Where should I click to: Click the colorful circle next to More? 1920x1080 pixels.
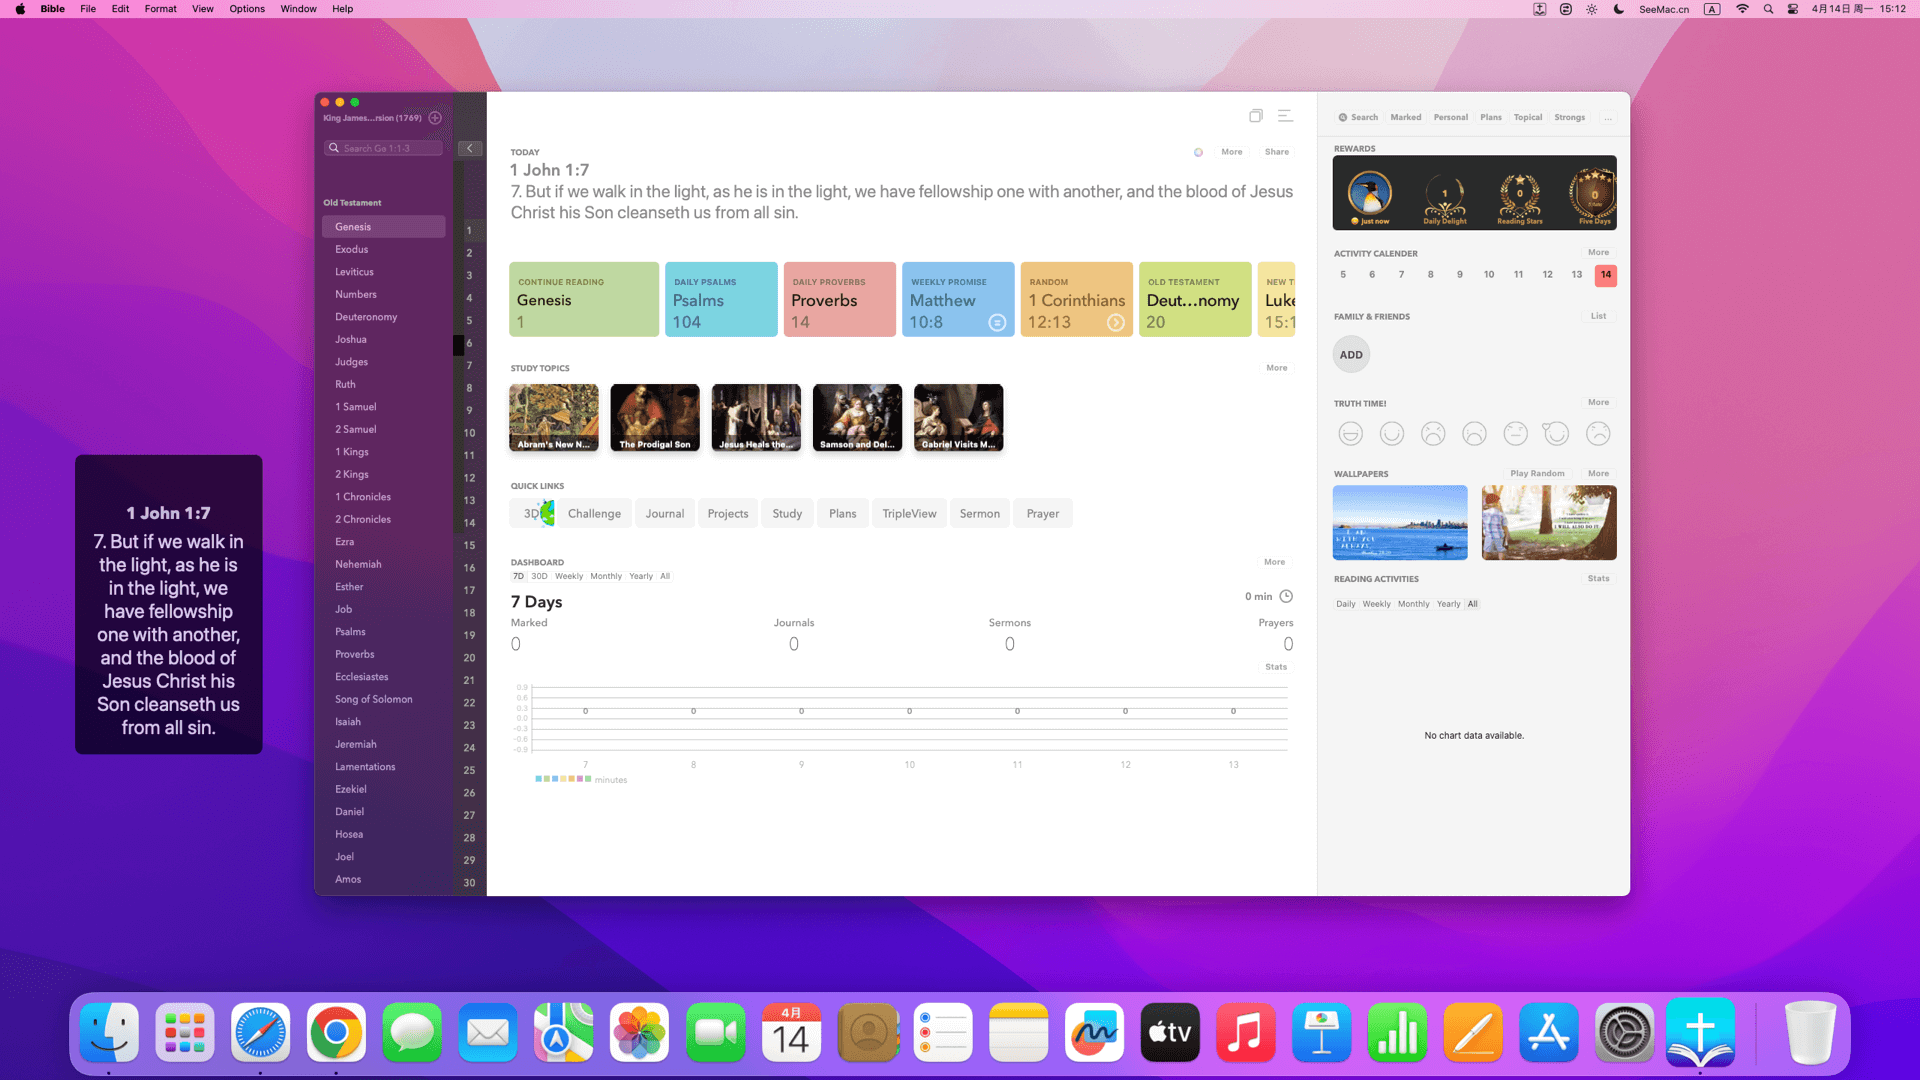1198,152
